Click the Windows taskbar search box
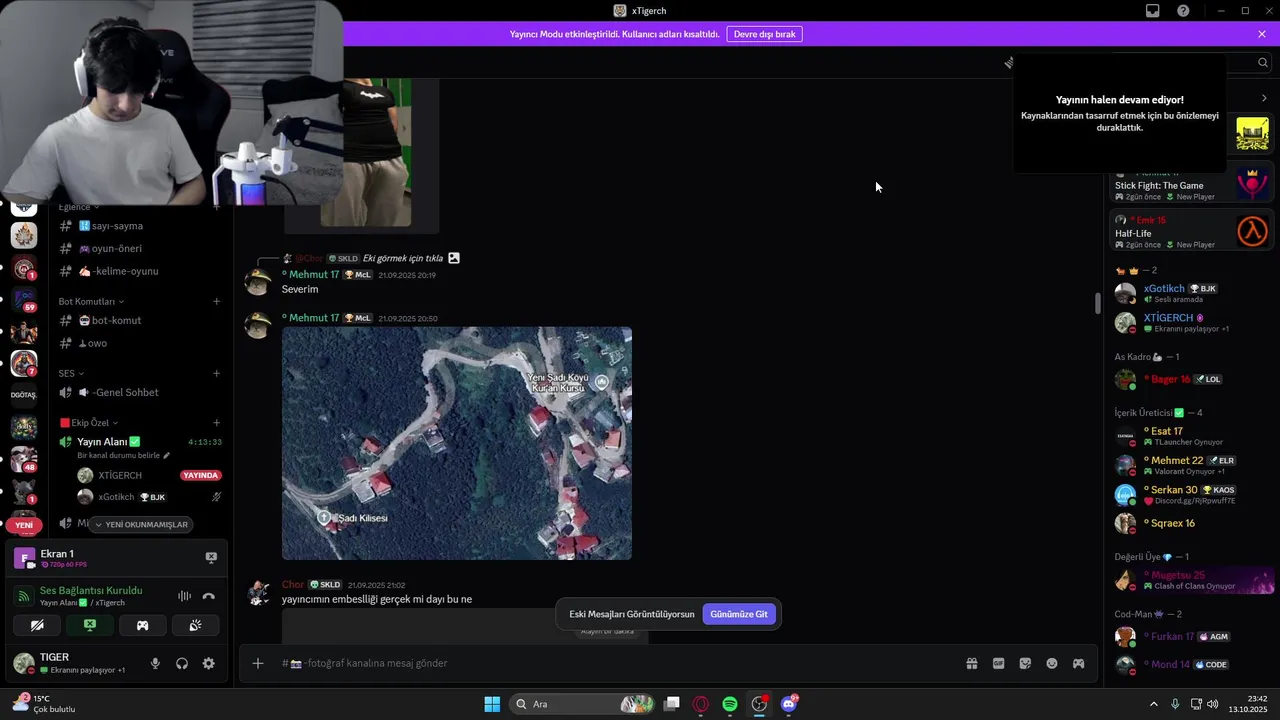The height and width of the screenshot is (720, 1280). pos(580,704)
